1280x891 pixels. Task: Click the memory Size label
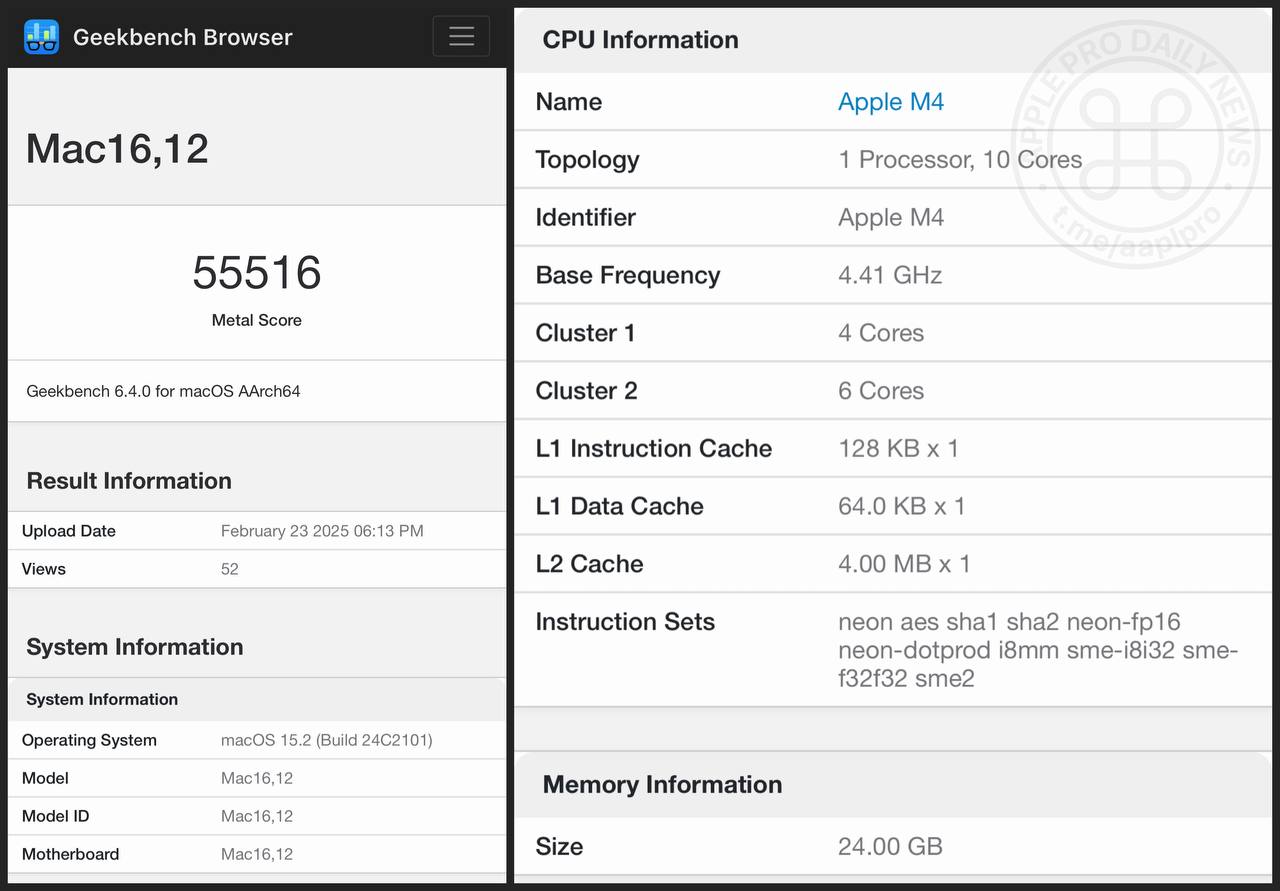(560, 847)
